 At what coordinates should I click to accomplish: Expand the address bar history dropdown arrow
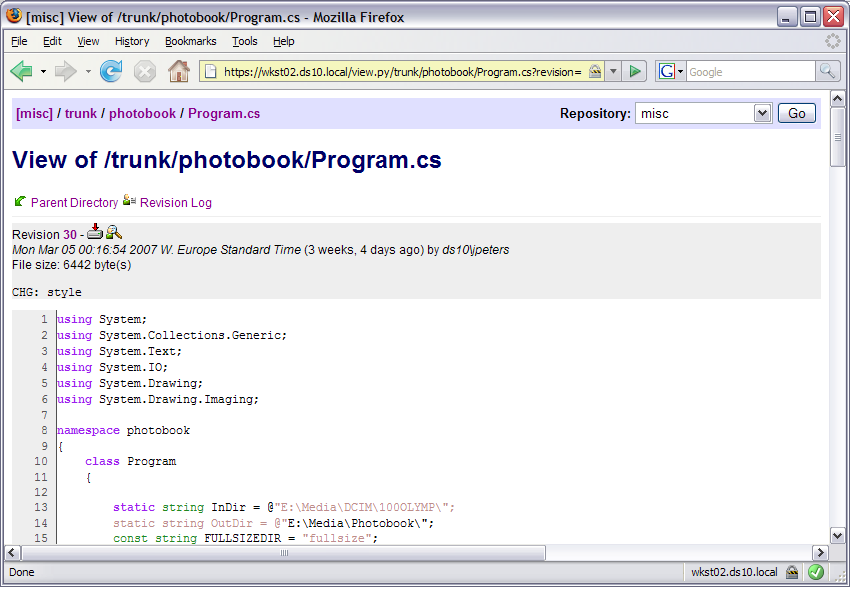click(x=613, y=72)
